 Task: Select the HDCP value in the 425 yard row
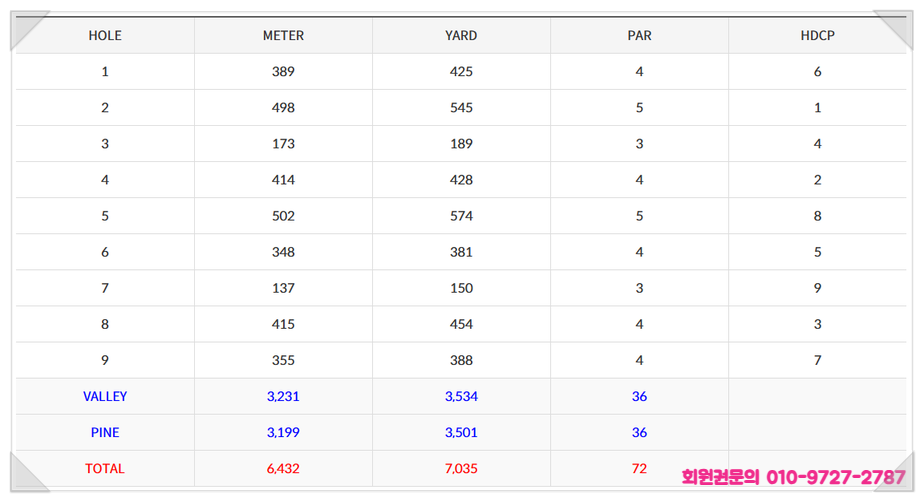pyautogui.click(x=817, y=71)
